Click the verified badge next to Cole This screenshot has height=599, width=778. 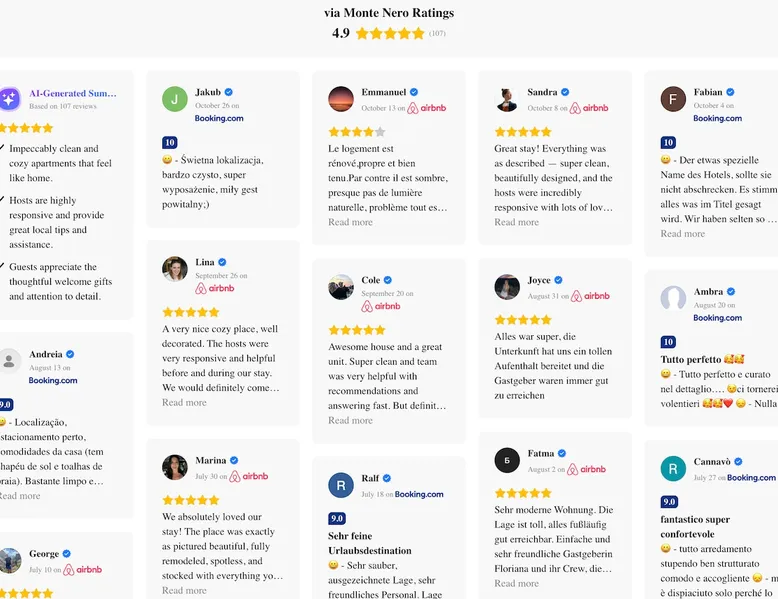(x=388, y=281)
